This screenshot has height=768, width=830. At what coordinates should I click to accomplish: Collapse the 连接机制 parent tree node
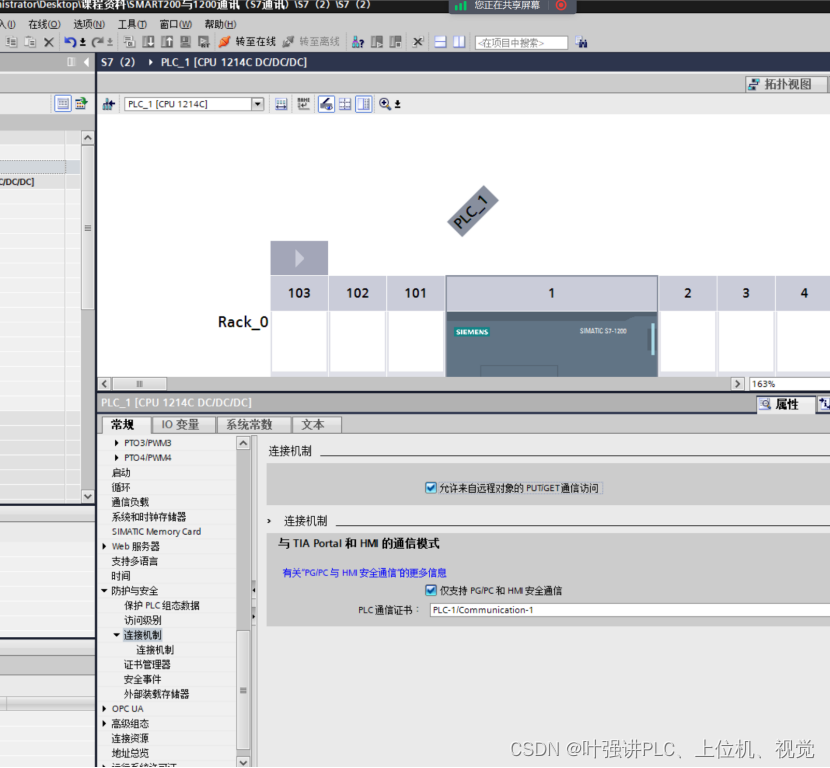(x=116, y=635)
